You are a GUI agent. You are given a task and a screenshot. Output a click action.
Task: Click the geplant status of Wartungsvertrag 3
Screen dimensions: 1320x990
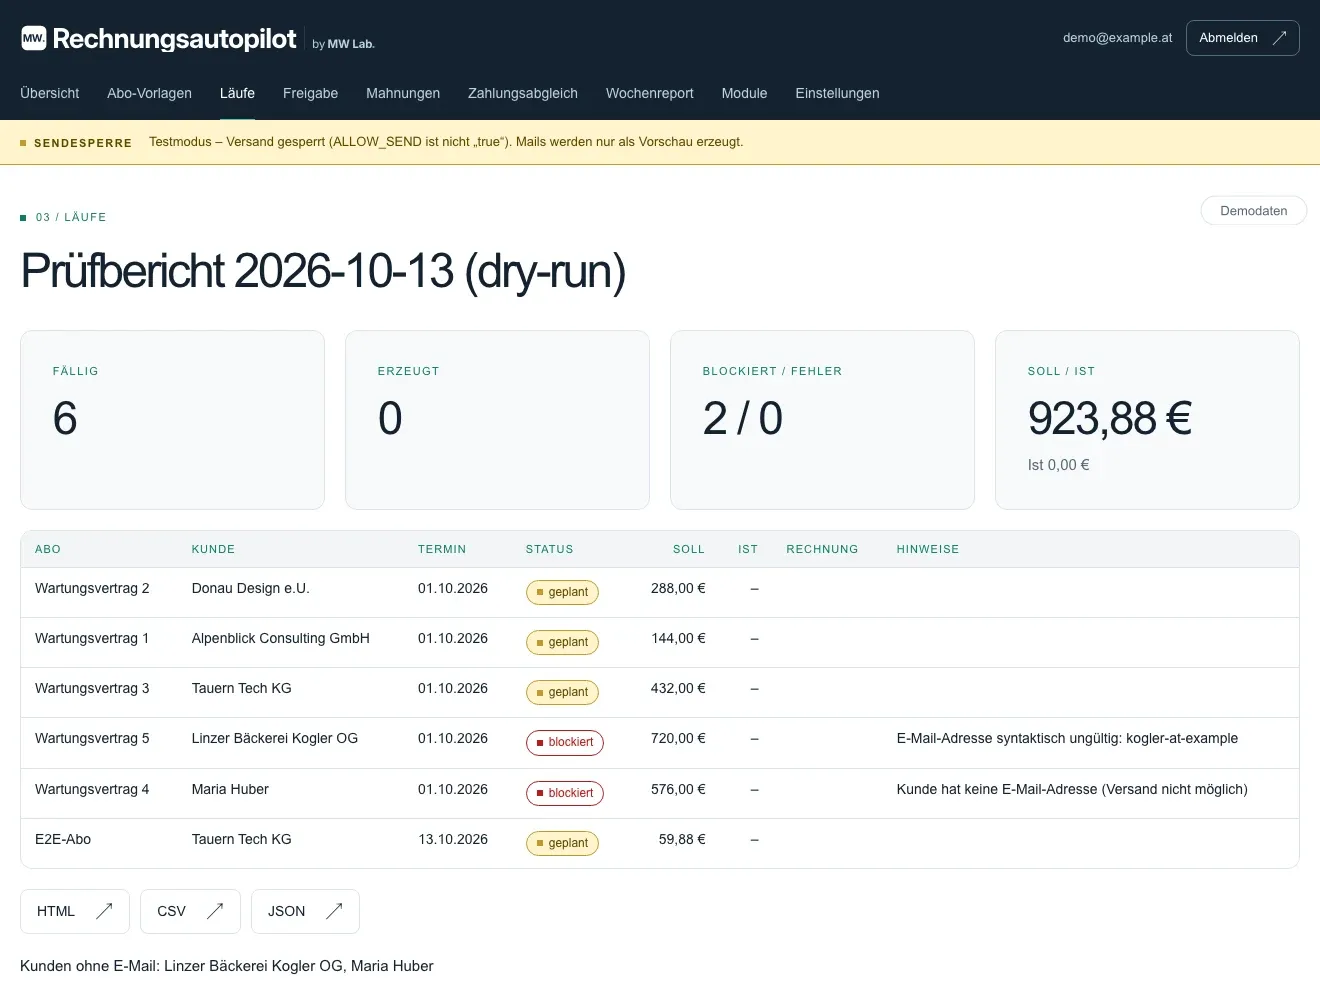coord(562,692)
